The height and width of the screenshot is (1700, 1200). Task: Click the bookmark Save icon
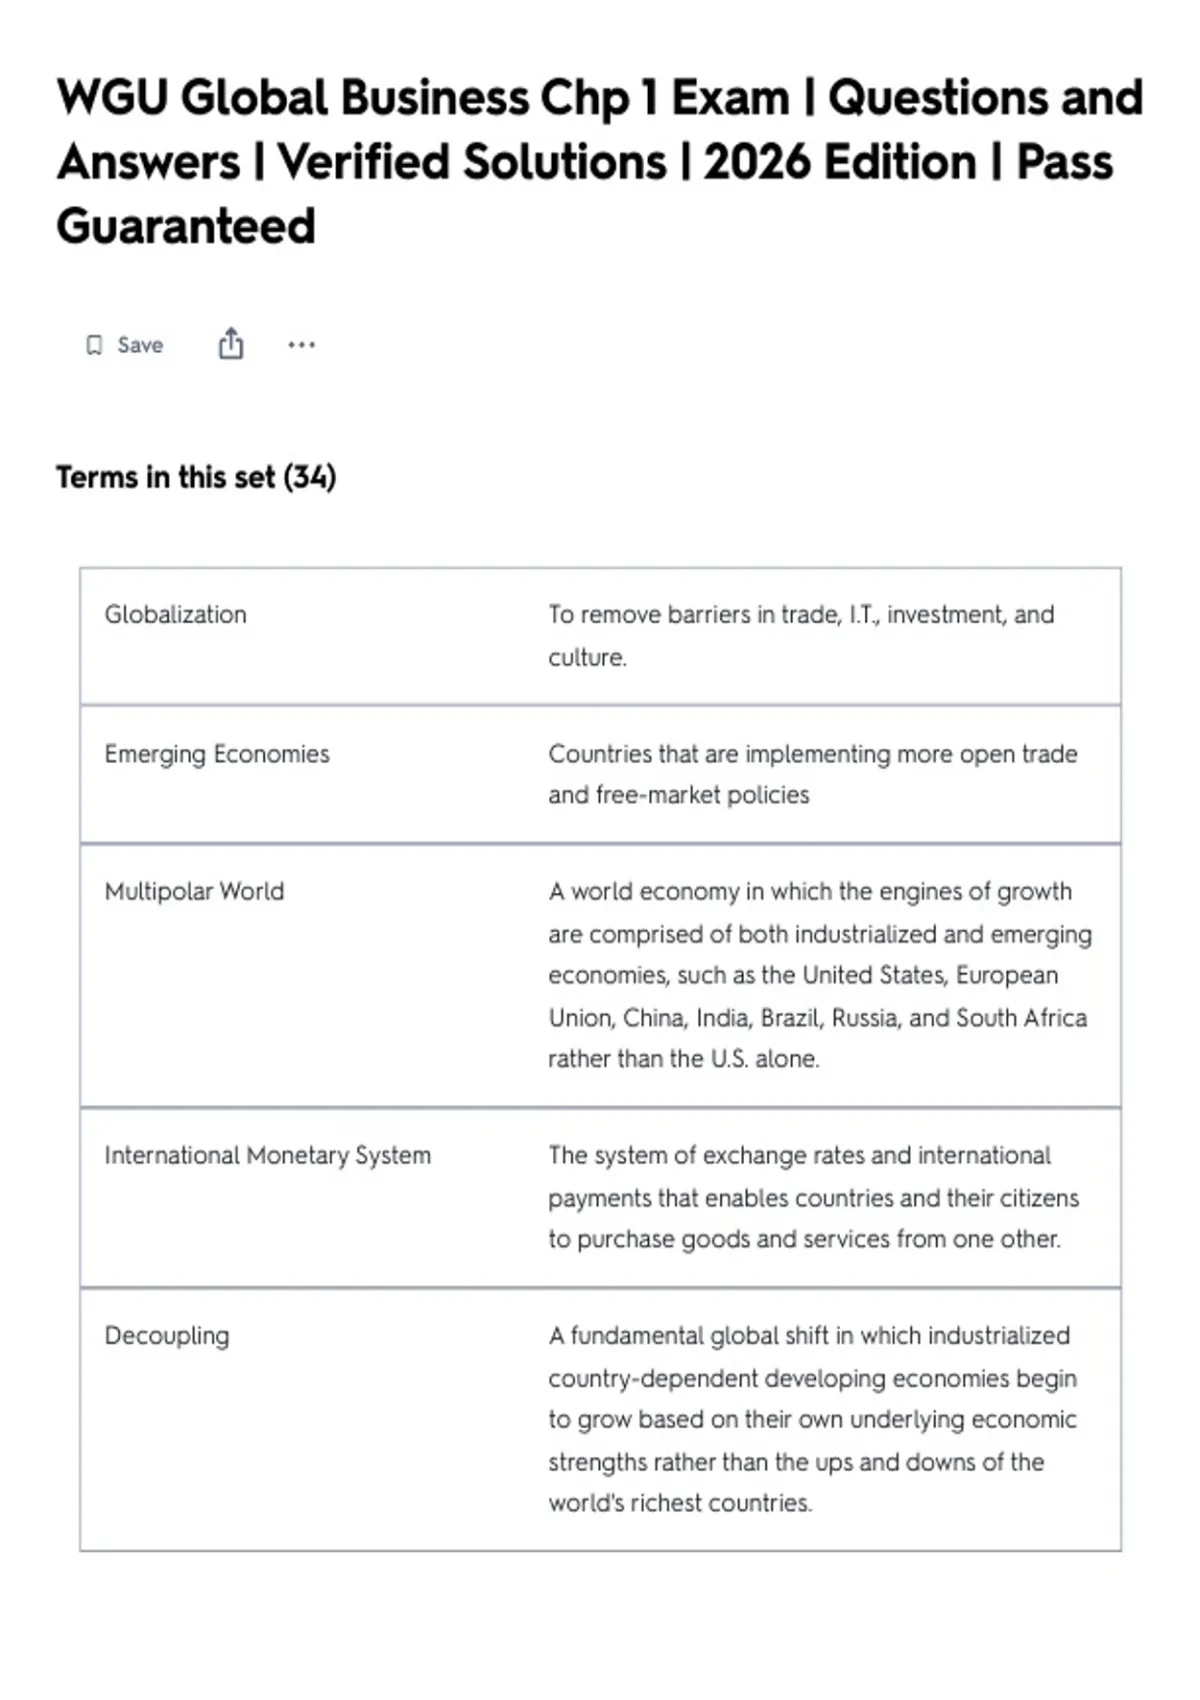94,345
